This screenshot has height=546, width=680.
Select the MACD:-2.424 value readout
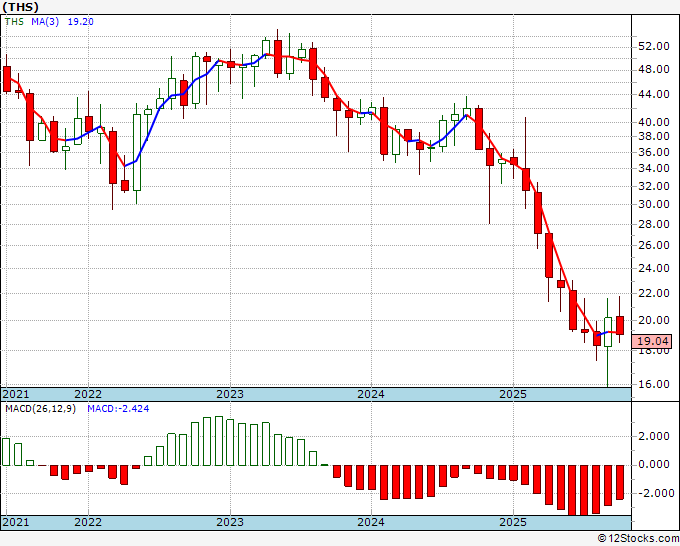pos(118,409)
